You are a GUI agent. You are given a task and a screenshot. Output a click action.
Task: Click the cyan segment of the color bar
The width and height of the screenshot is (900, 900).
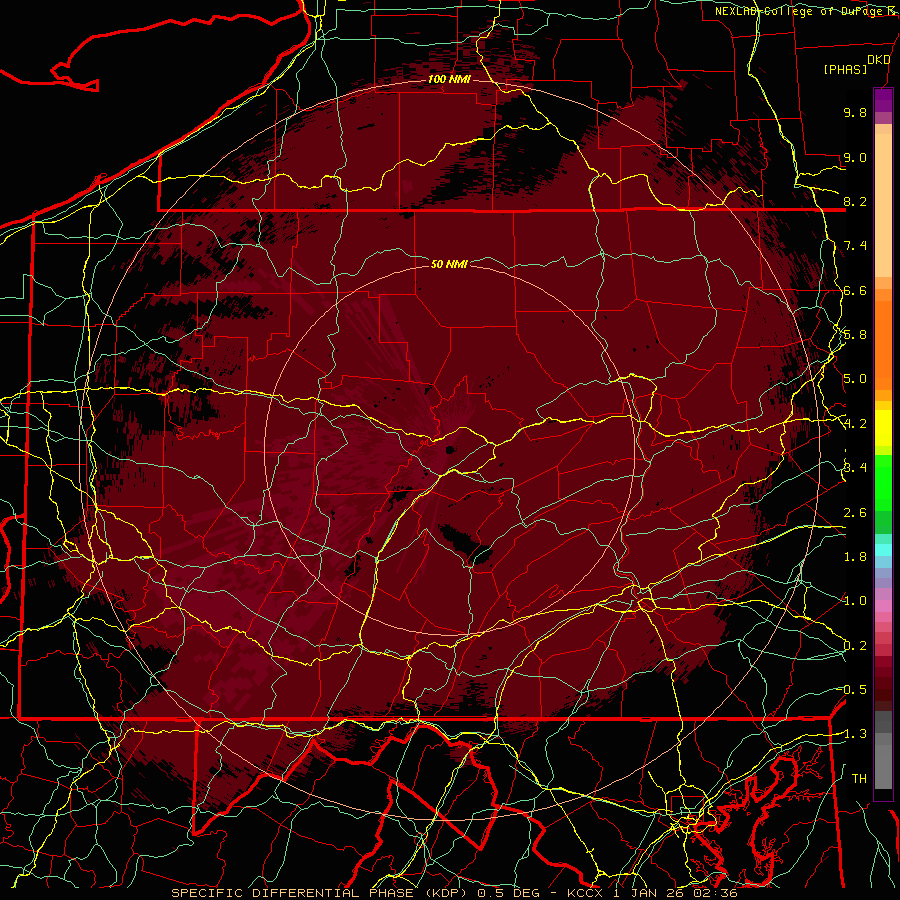[x=883, y=550]
